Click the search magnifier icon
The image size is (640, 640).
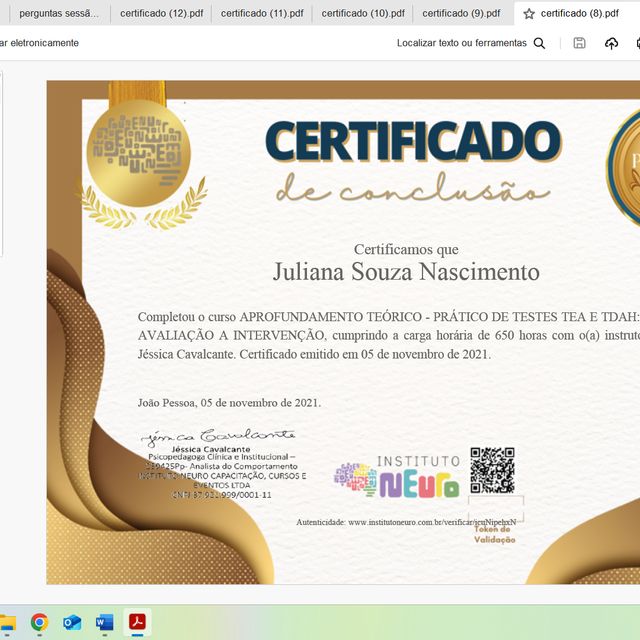click(539, 43)
